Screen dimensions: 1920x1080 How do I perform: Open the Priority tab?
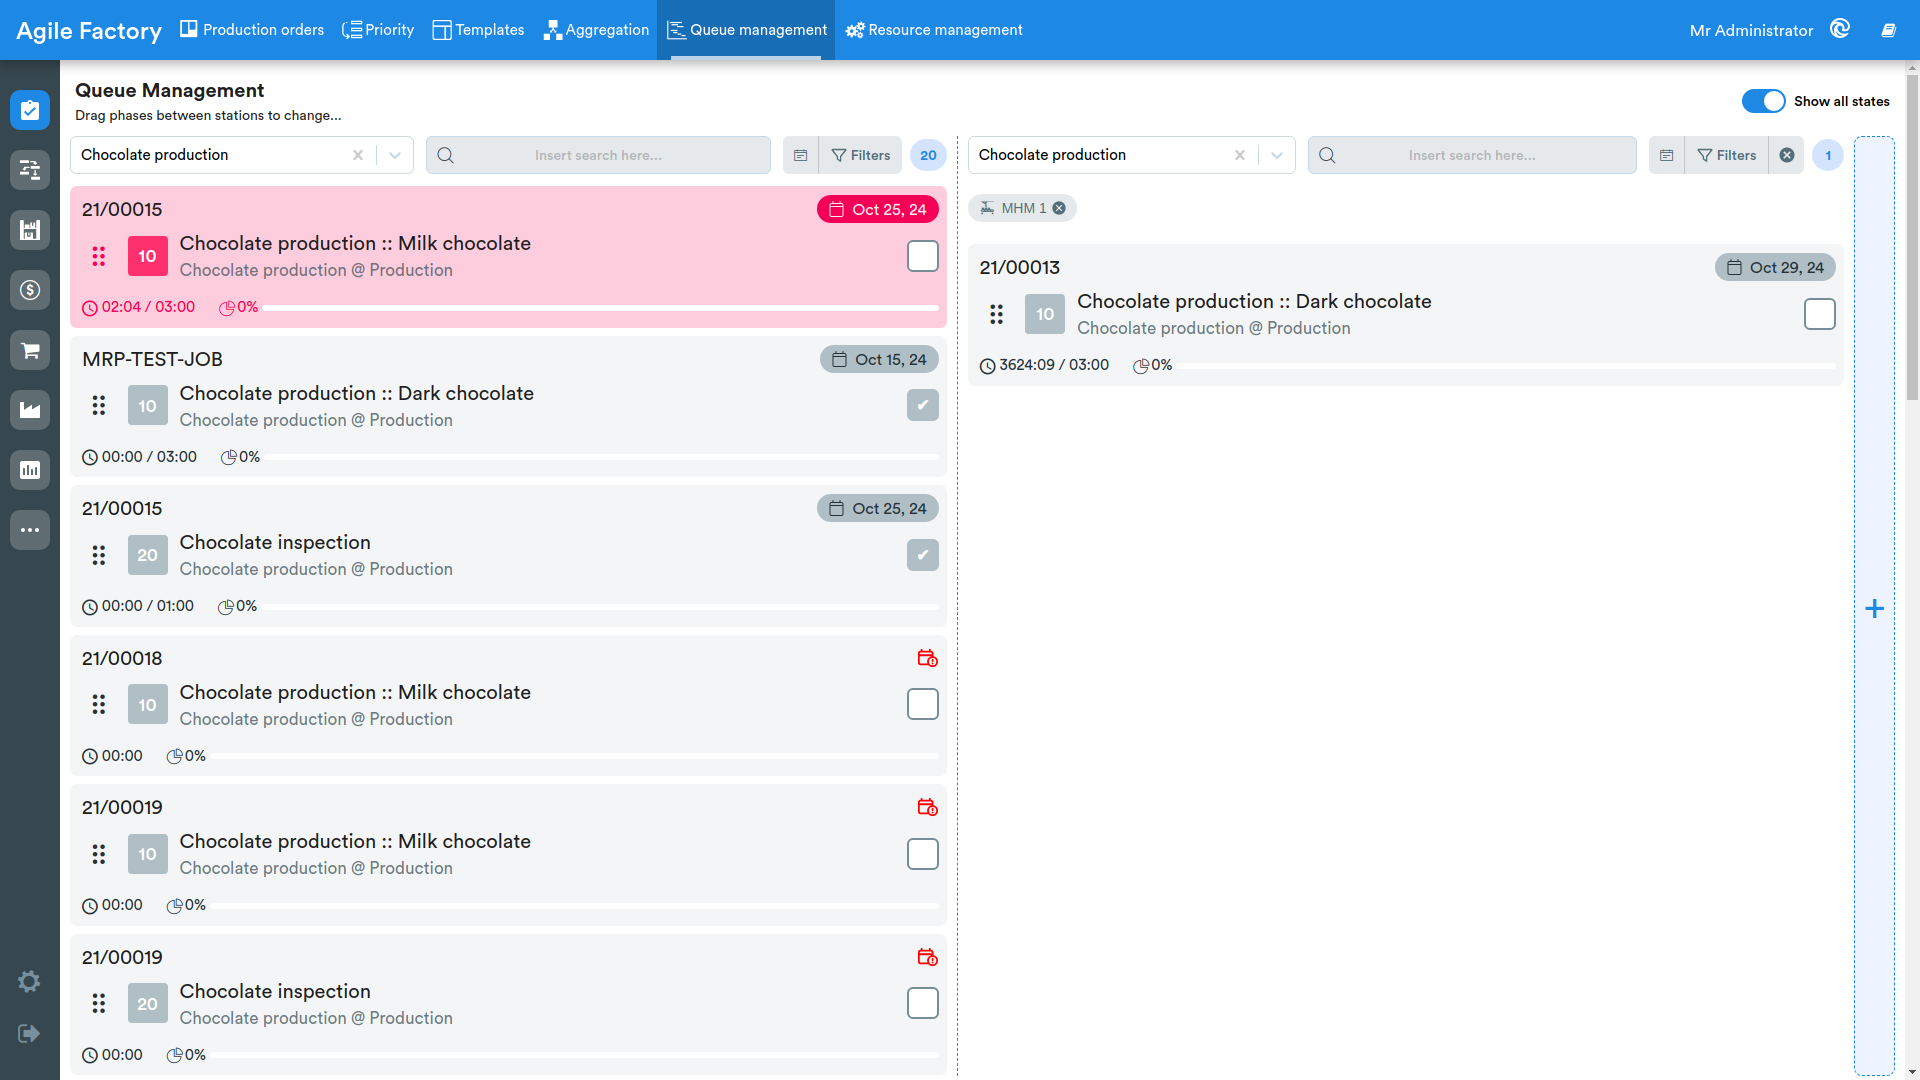(x=378, y=30)
